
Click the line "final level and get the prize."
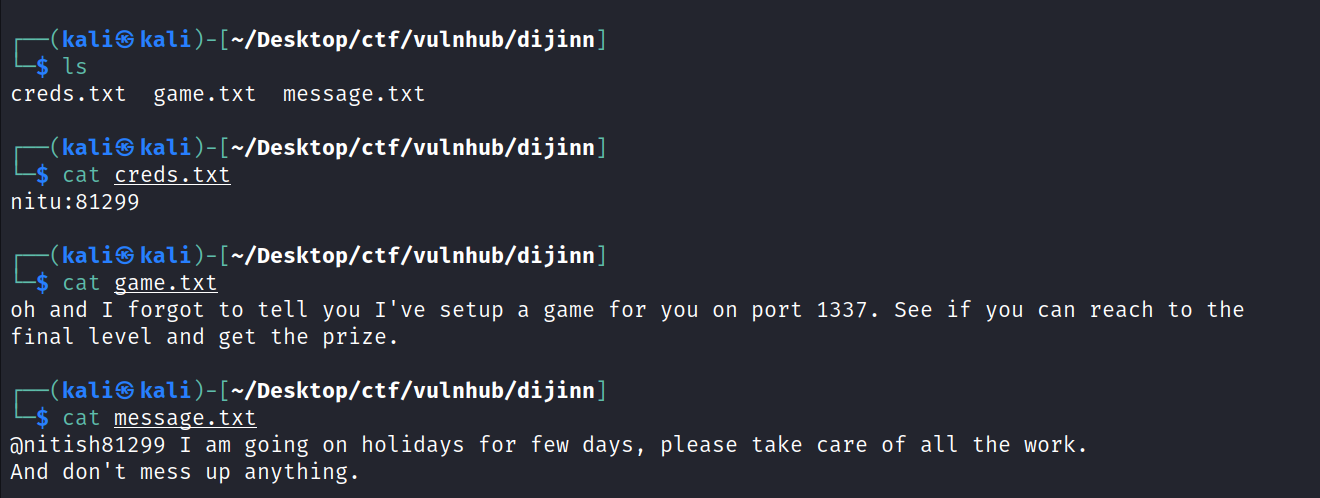coord(204,337)
